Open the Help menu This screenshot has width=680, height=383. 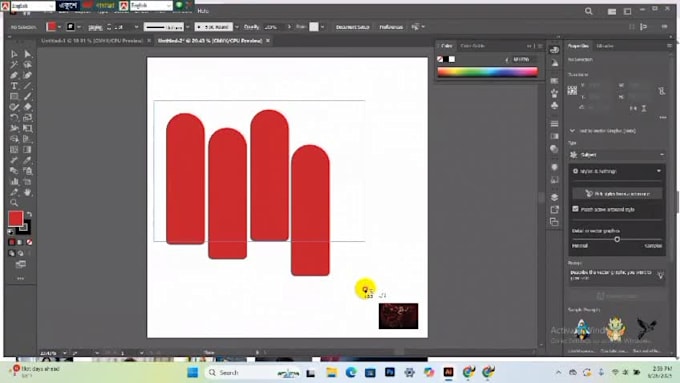point(203,11)
